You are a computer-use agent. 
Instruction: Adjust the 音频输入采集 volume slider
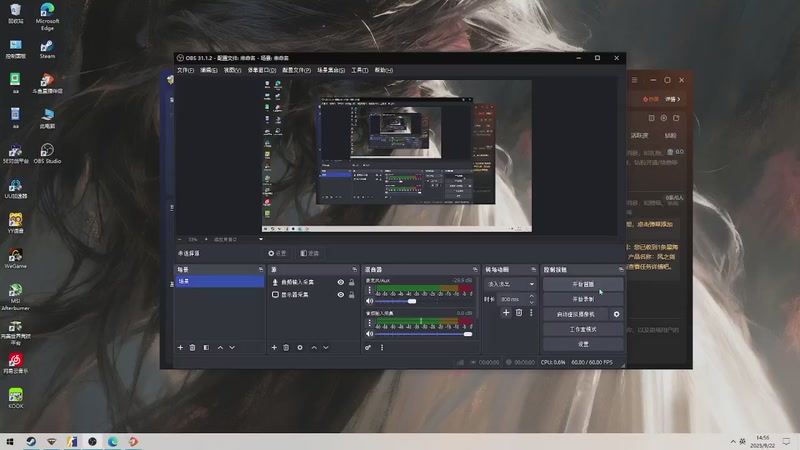pyautogui.click(x=423, y=334)
